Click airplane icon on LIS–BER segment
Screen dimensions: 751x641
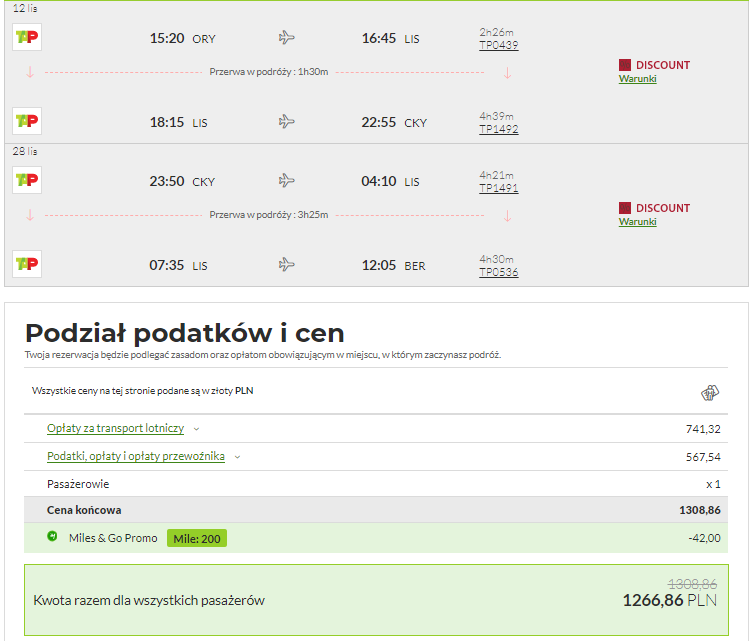point(286,264)
